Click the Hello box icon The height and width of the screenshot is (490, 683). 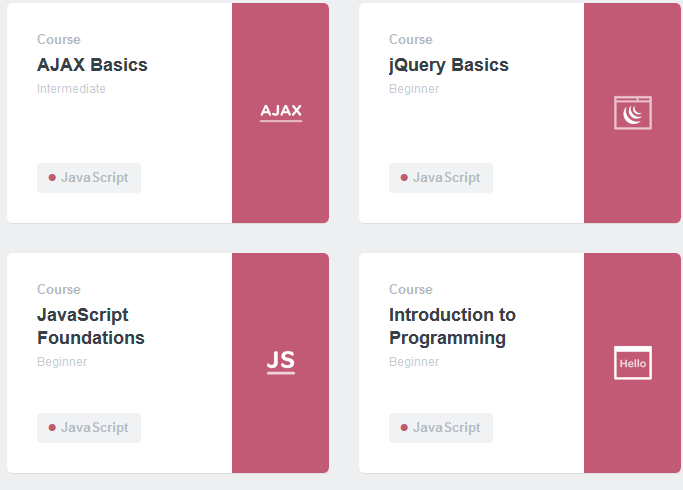point(633,363)
